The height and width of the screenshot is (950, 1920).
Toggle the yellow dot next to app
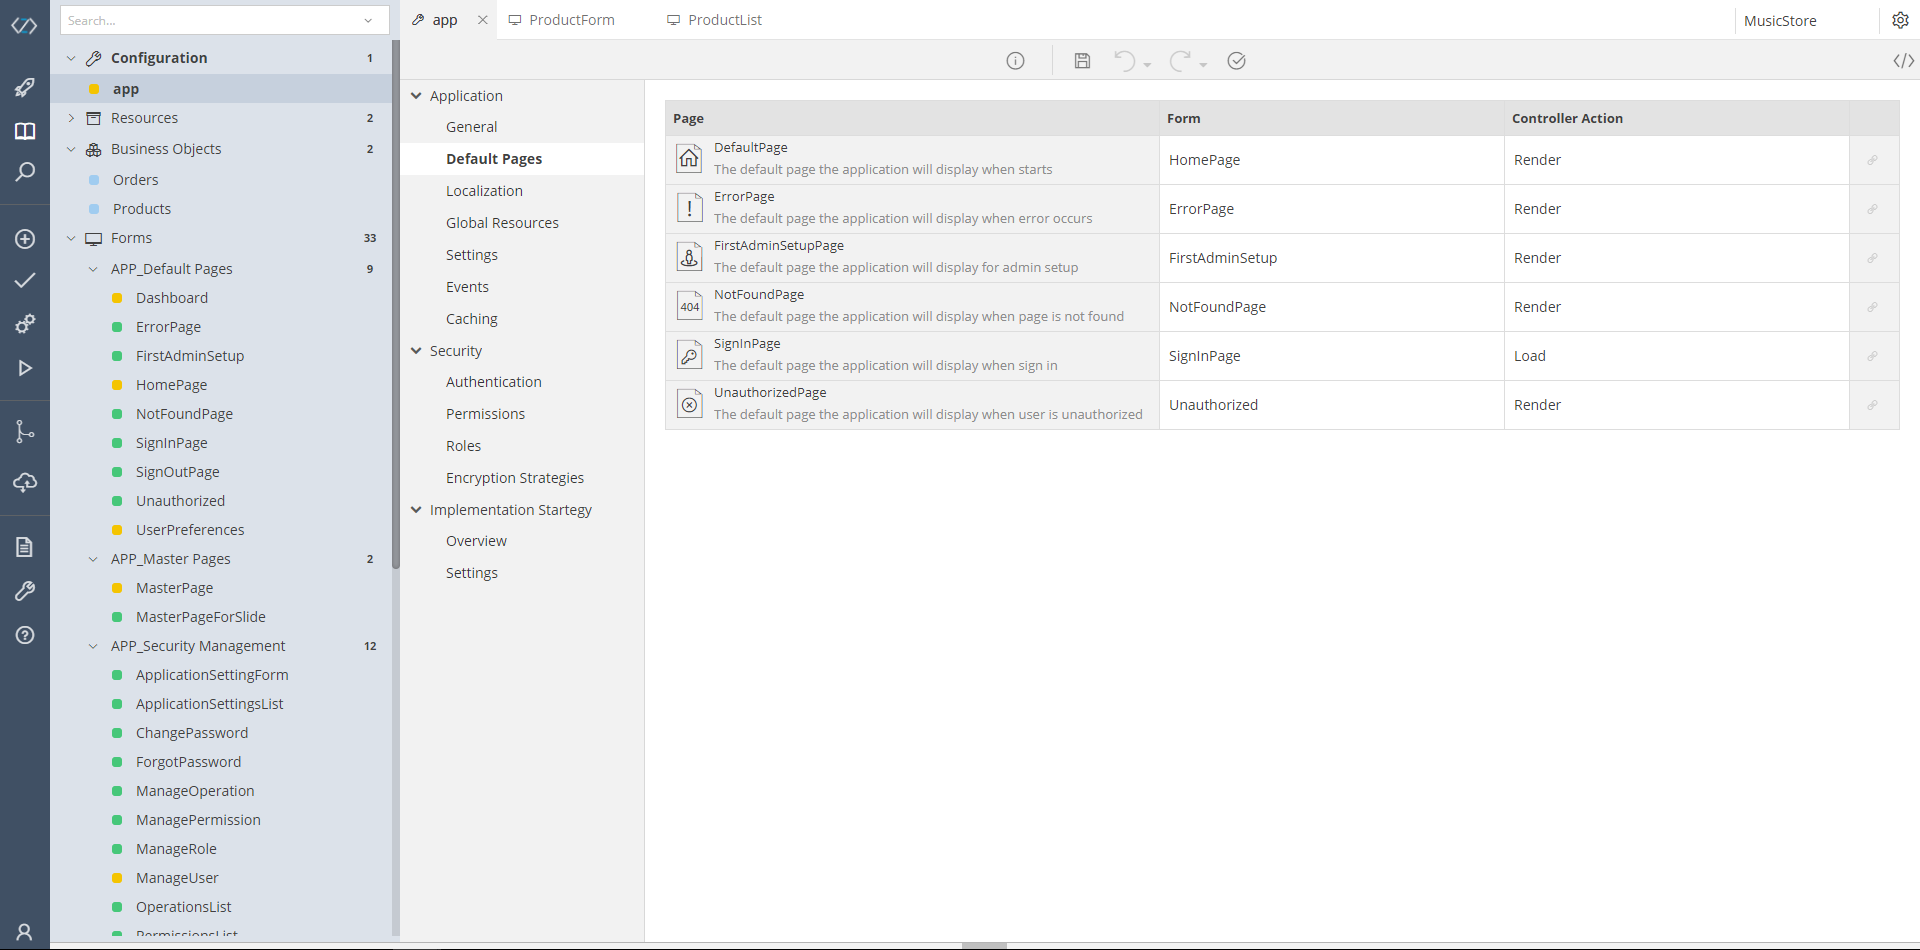[95, 89]
